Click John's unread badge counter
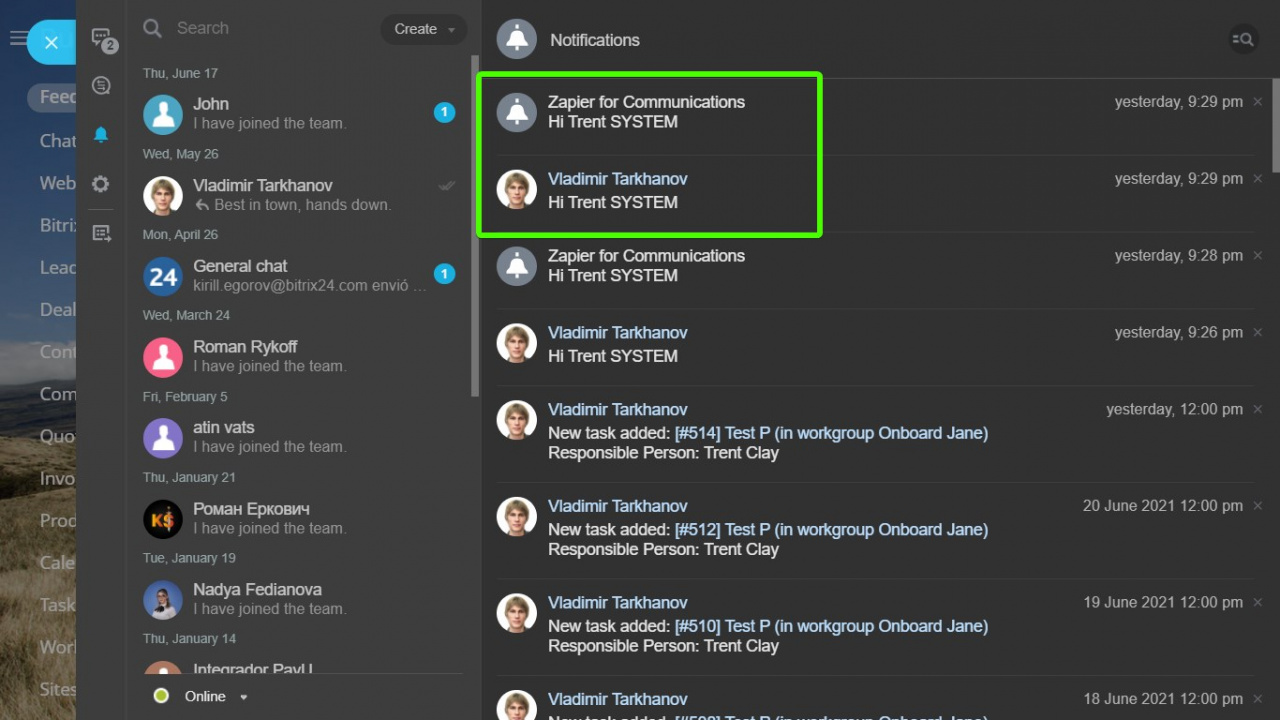Image resolution: width=1280 pixels, height=720 pixels. [444, 113]
